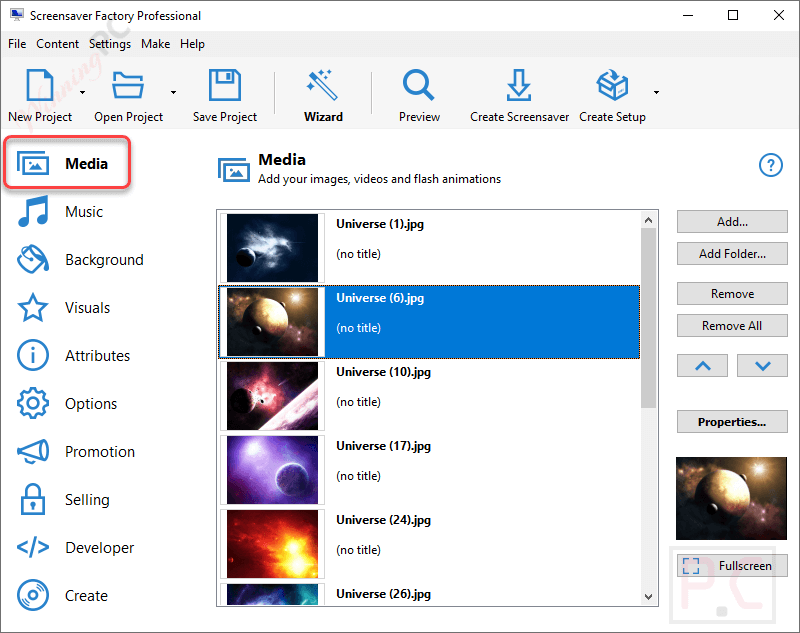The height and width of the screenshot is (633, 800).
Task: Open the Selling padlock section
Action: (x=63, y=499)
